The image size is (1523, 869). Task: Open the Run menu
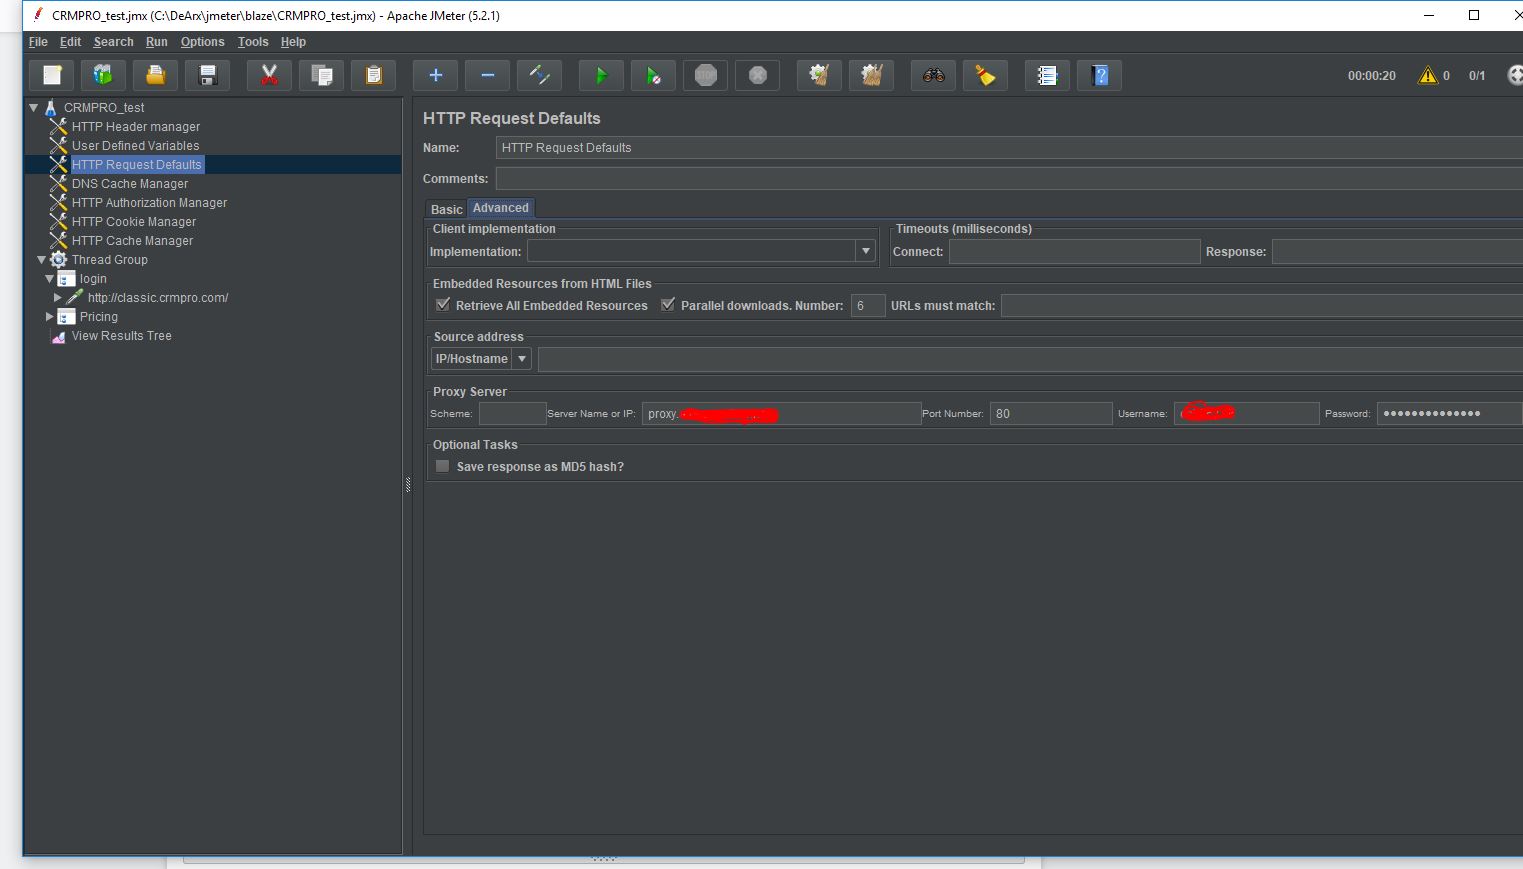[x=156, y=42]
